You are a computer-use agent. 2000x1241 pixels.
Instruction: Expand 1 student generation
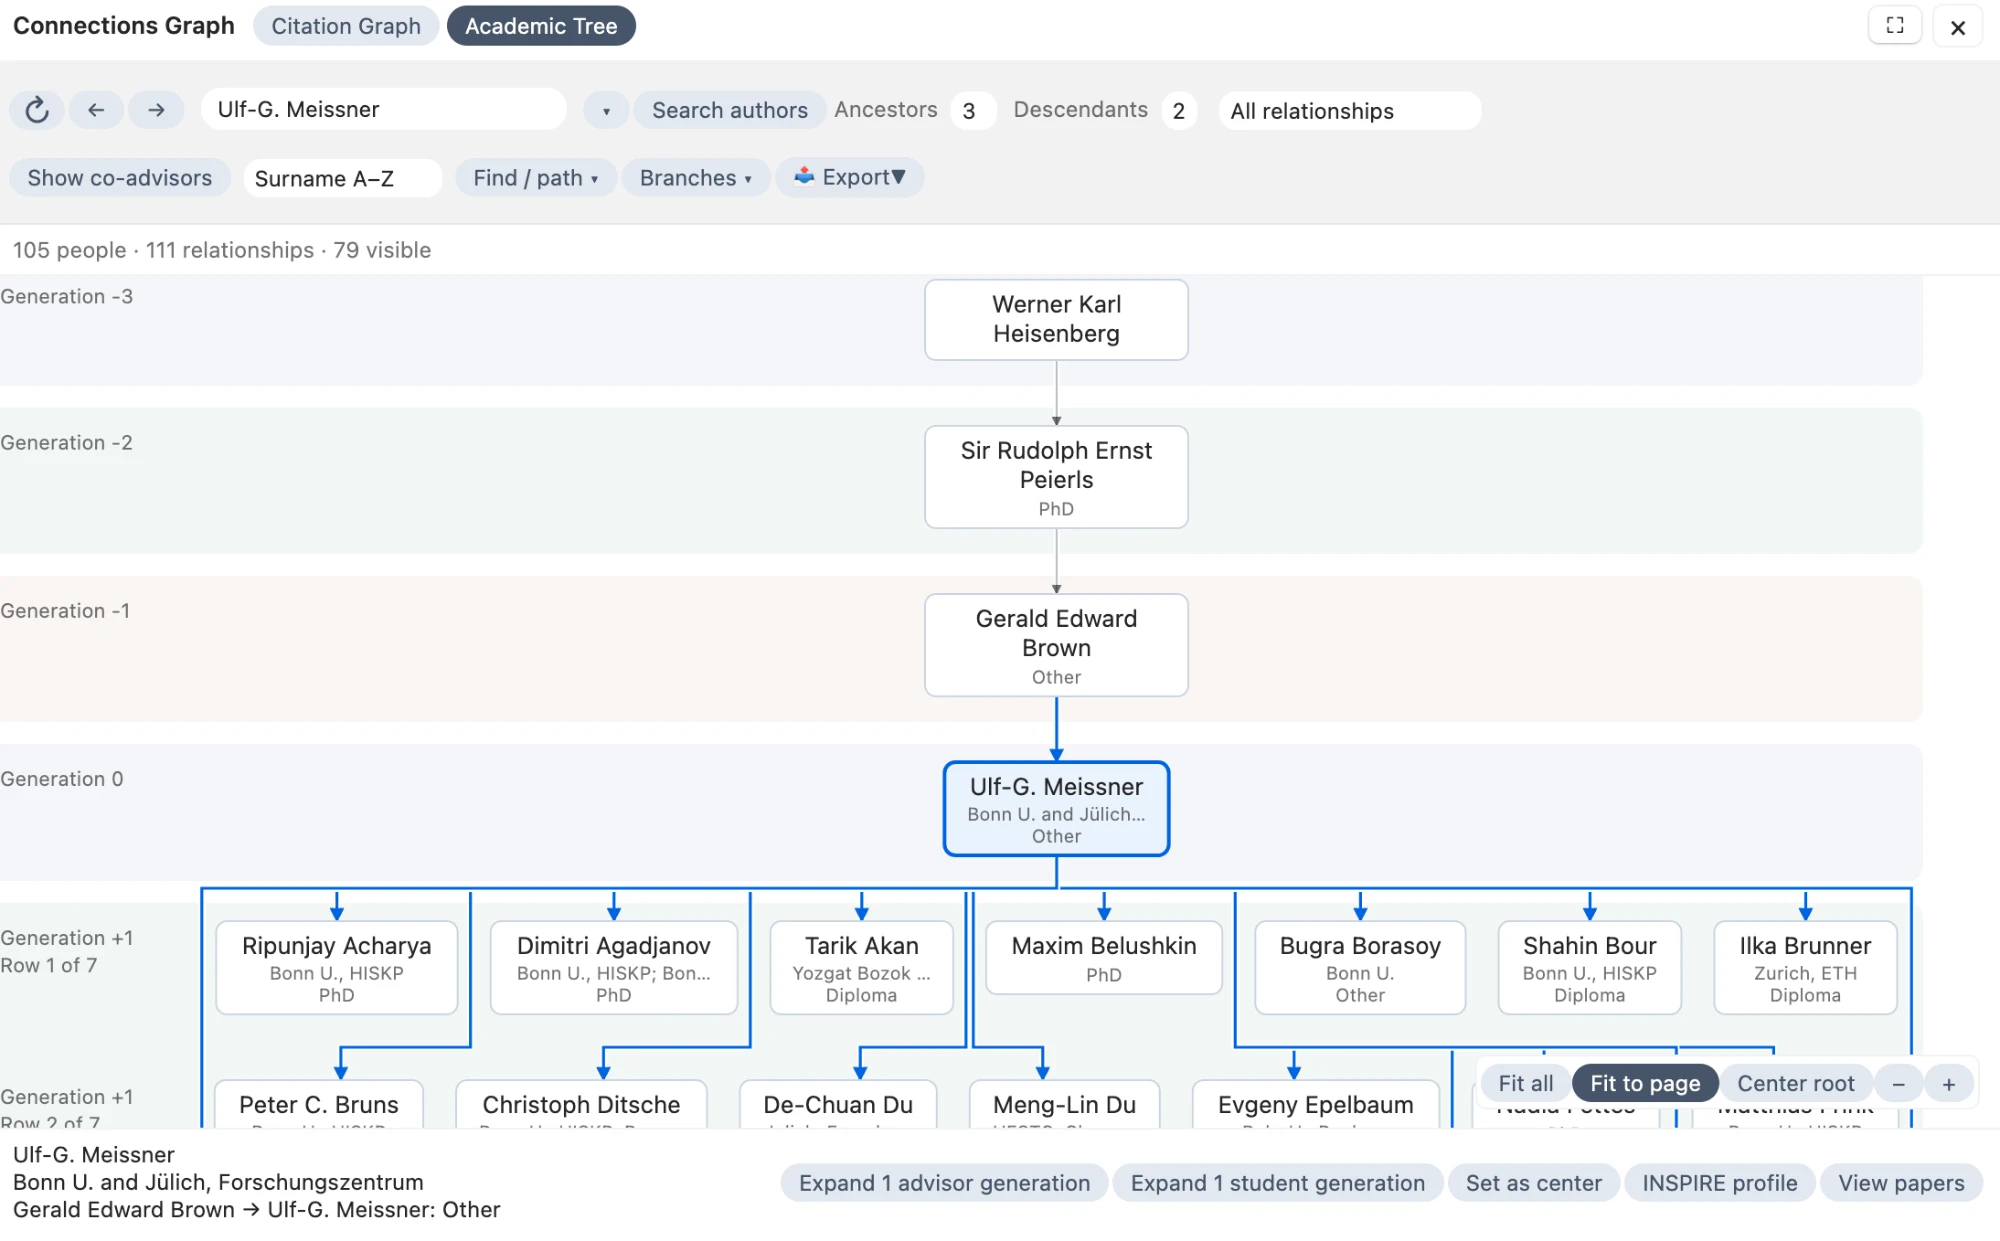[x=1277, y=1183]
